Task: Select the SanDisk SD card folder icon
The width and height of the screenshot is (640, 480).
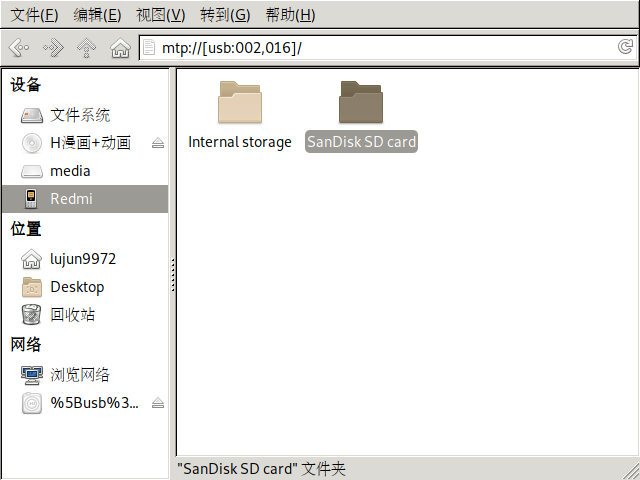Action: [x=361, y=102]
